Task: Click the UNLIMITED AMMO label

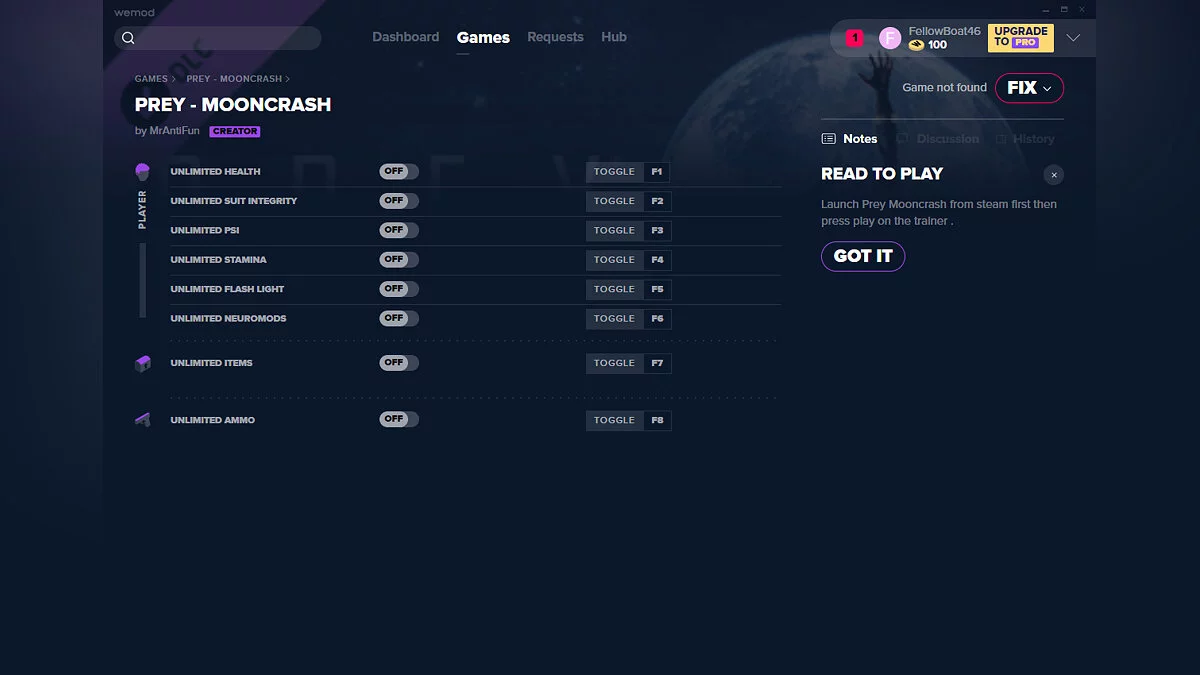Action: click(x=212, y=420)
